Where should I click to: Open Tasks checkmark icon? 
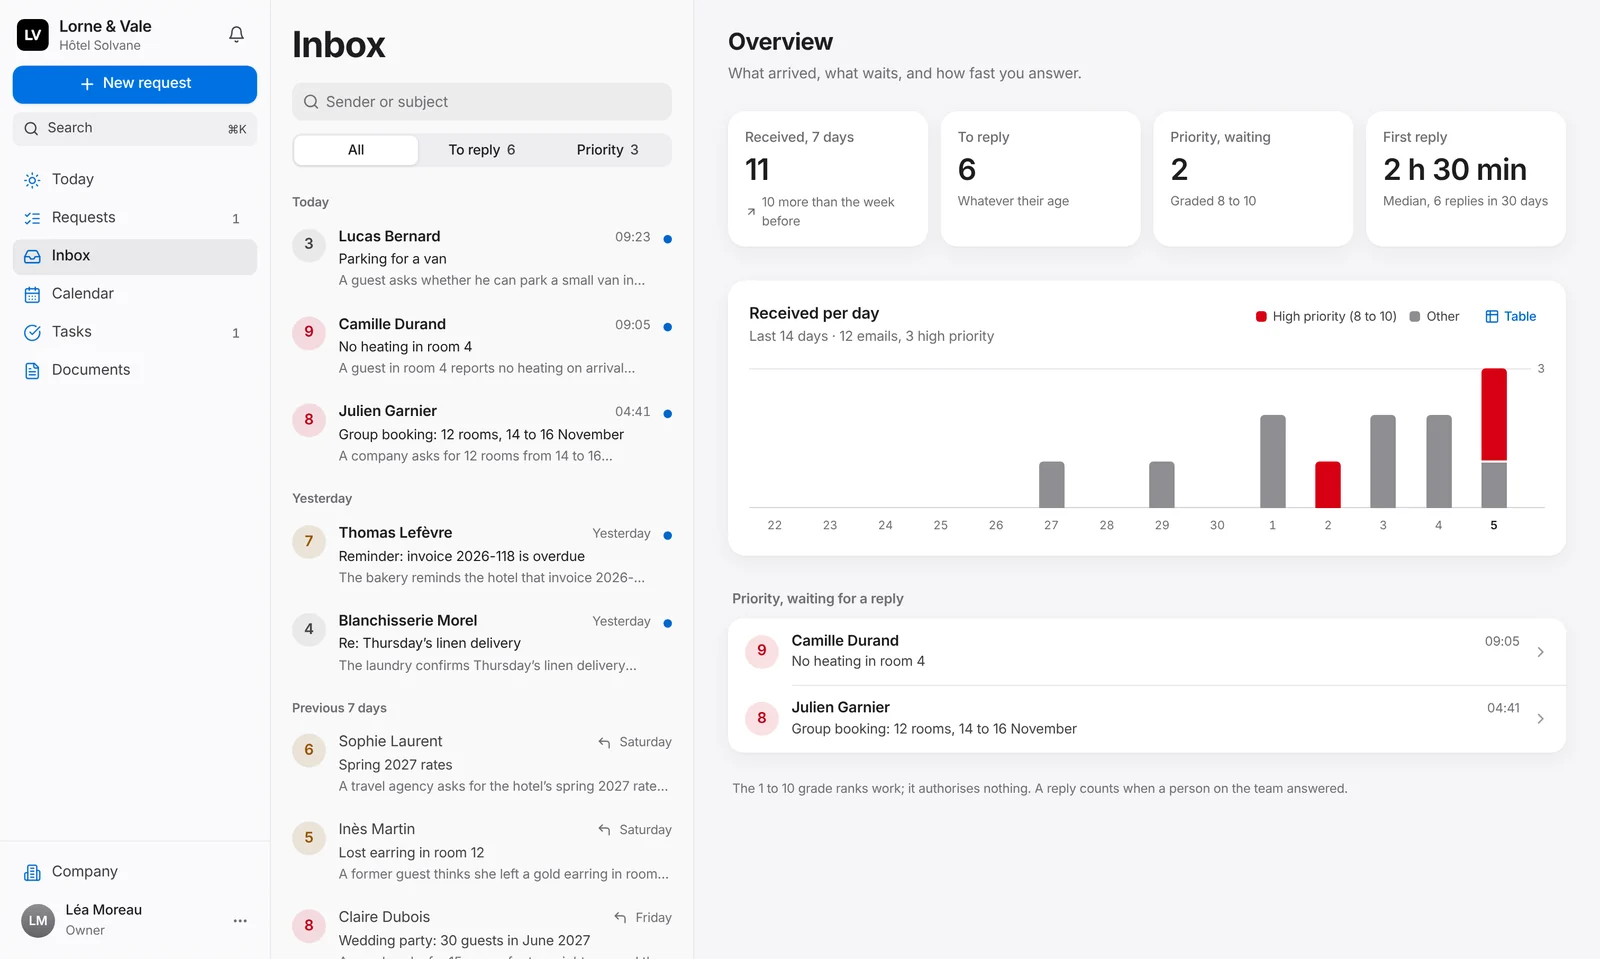32,332
